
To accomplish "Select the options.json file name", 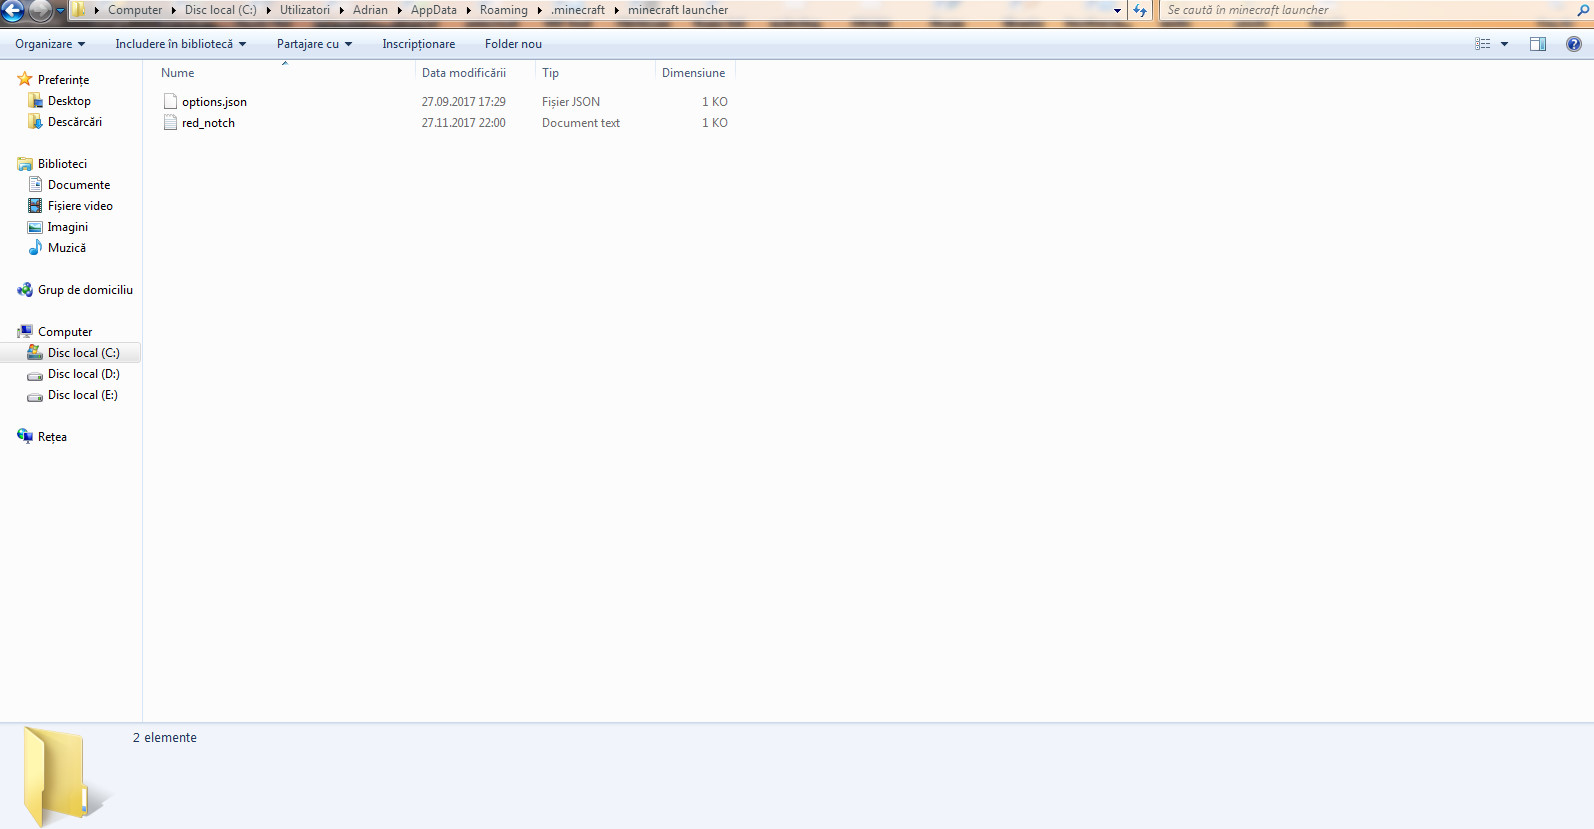I will coord(214,102).
